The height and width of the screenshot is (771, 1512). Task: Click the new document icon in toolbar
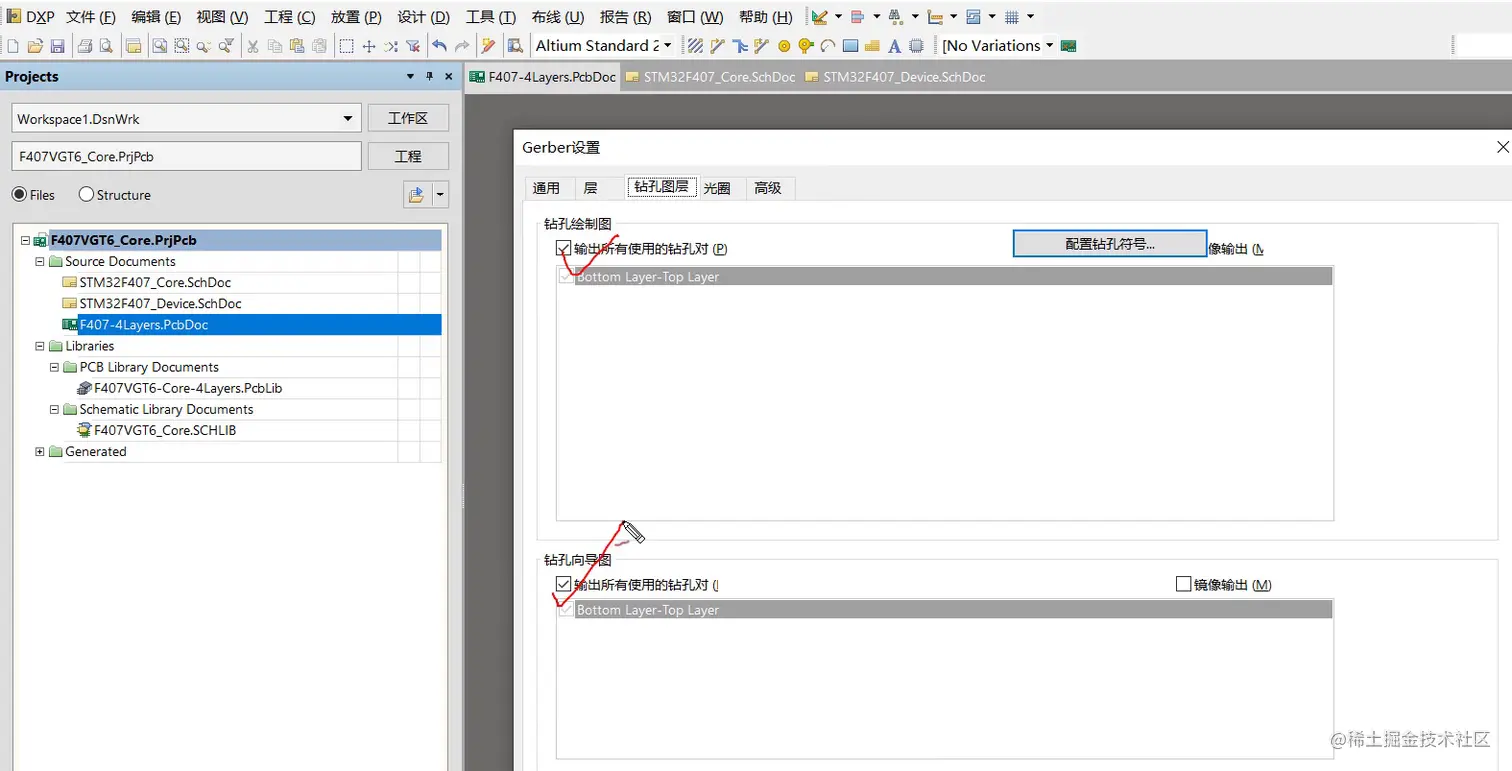[13, 46]
